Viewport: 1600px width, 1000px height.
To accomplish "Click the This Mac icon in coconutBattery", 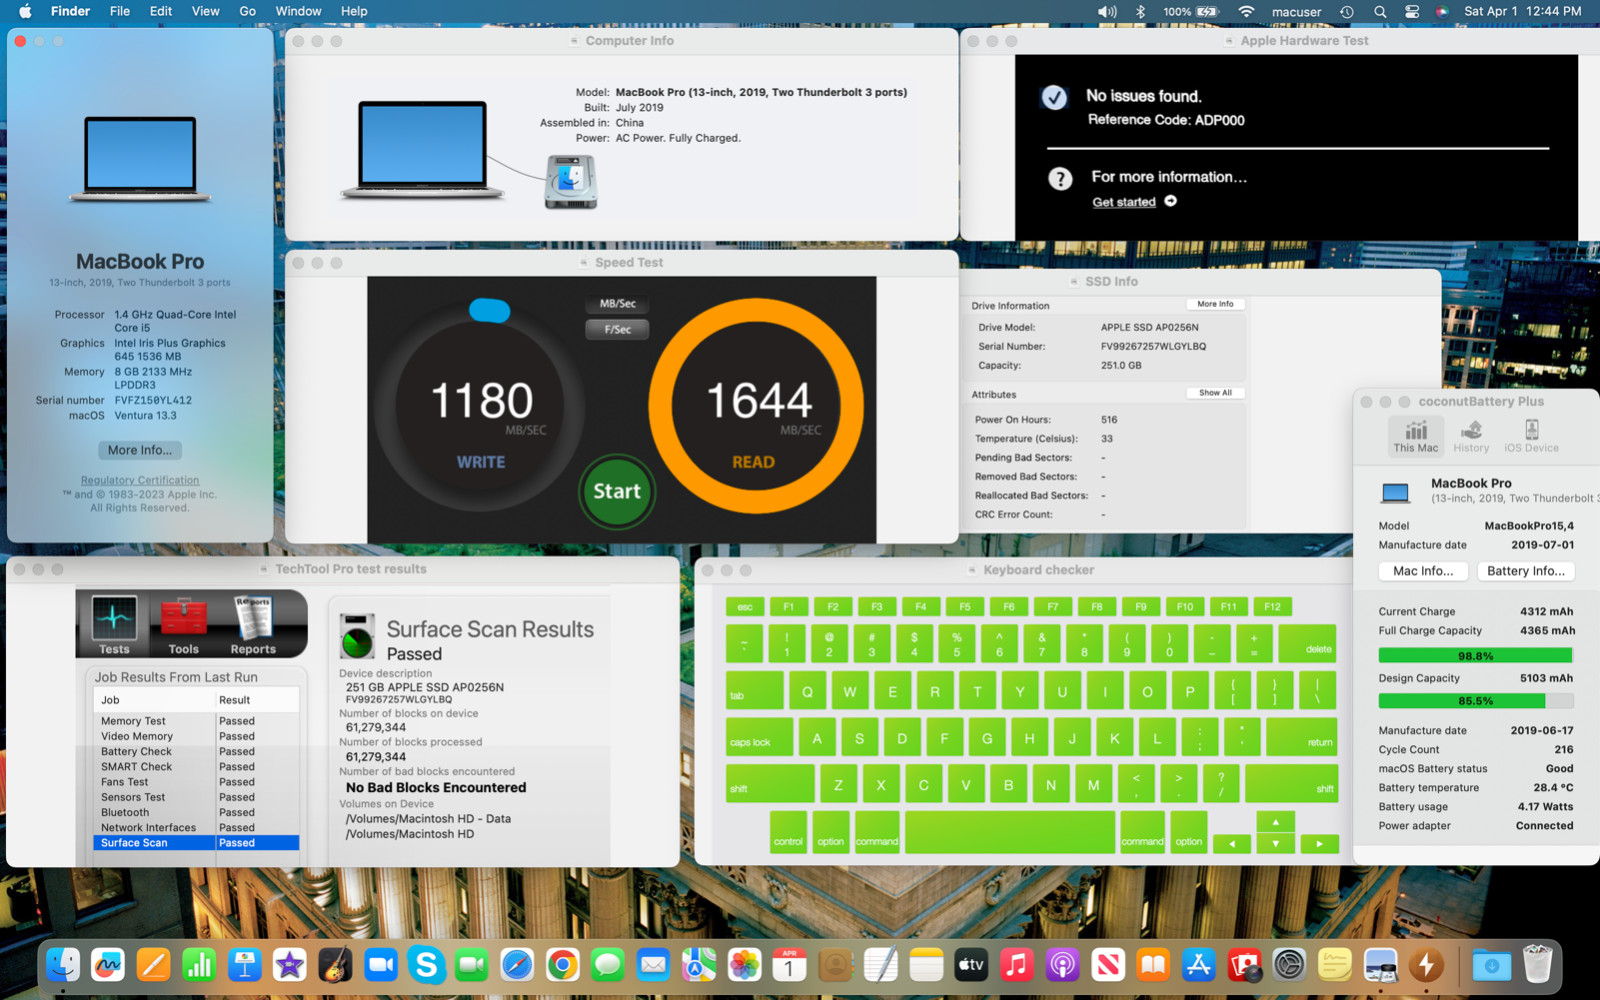I will pyautogui.click(x=1415, y=437).
